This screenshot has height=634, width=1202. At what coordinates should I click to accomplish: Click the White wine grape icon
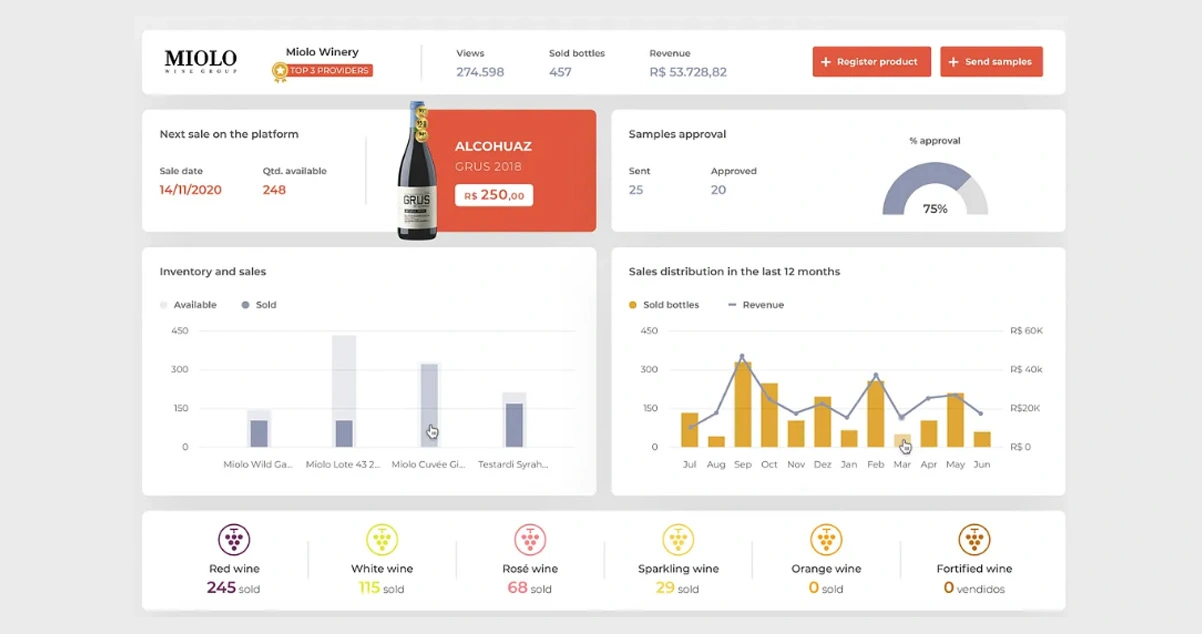coord(382,540)
